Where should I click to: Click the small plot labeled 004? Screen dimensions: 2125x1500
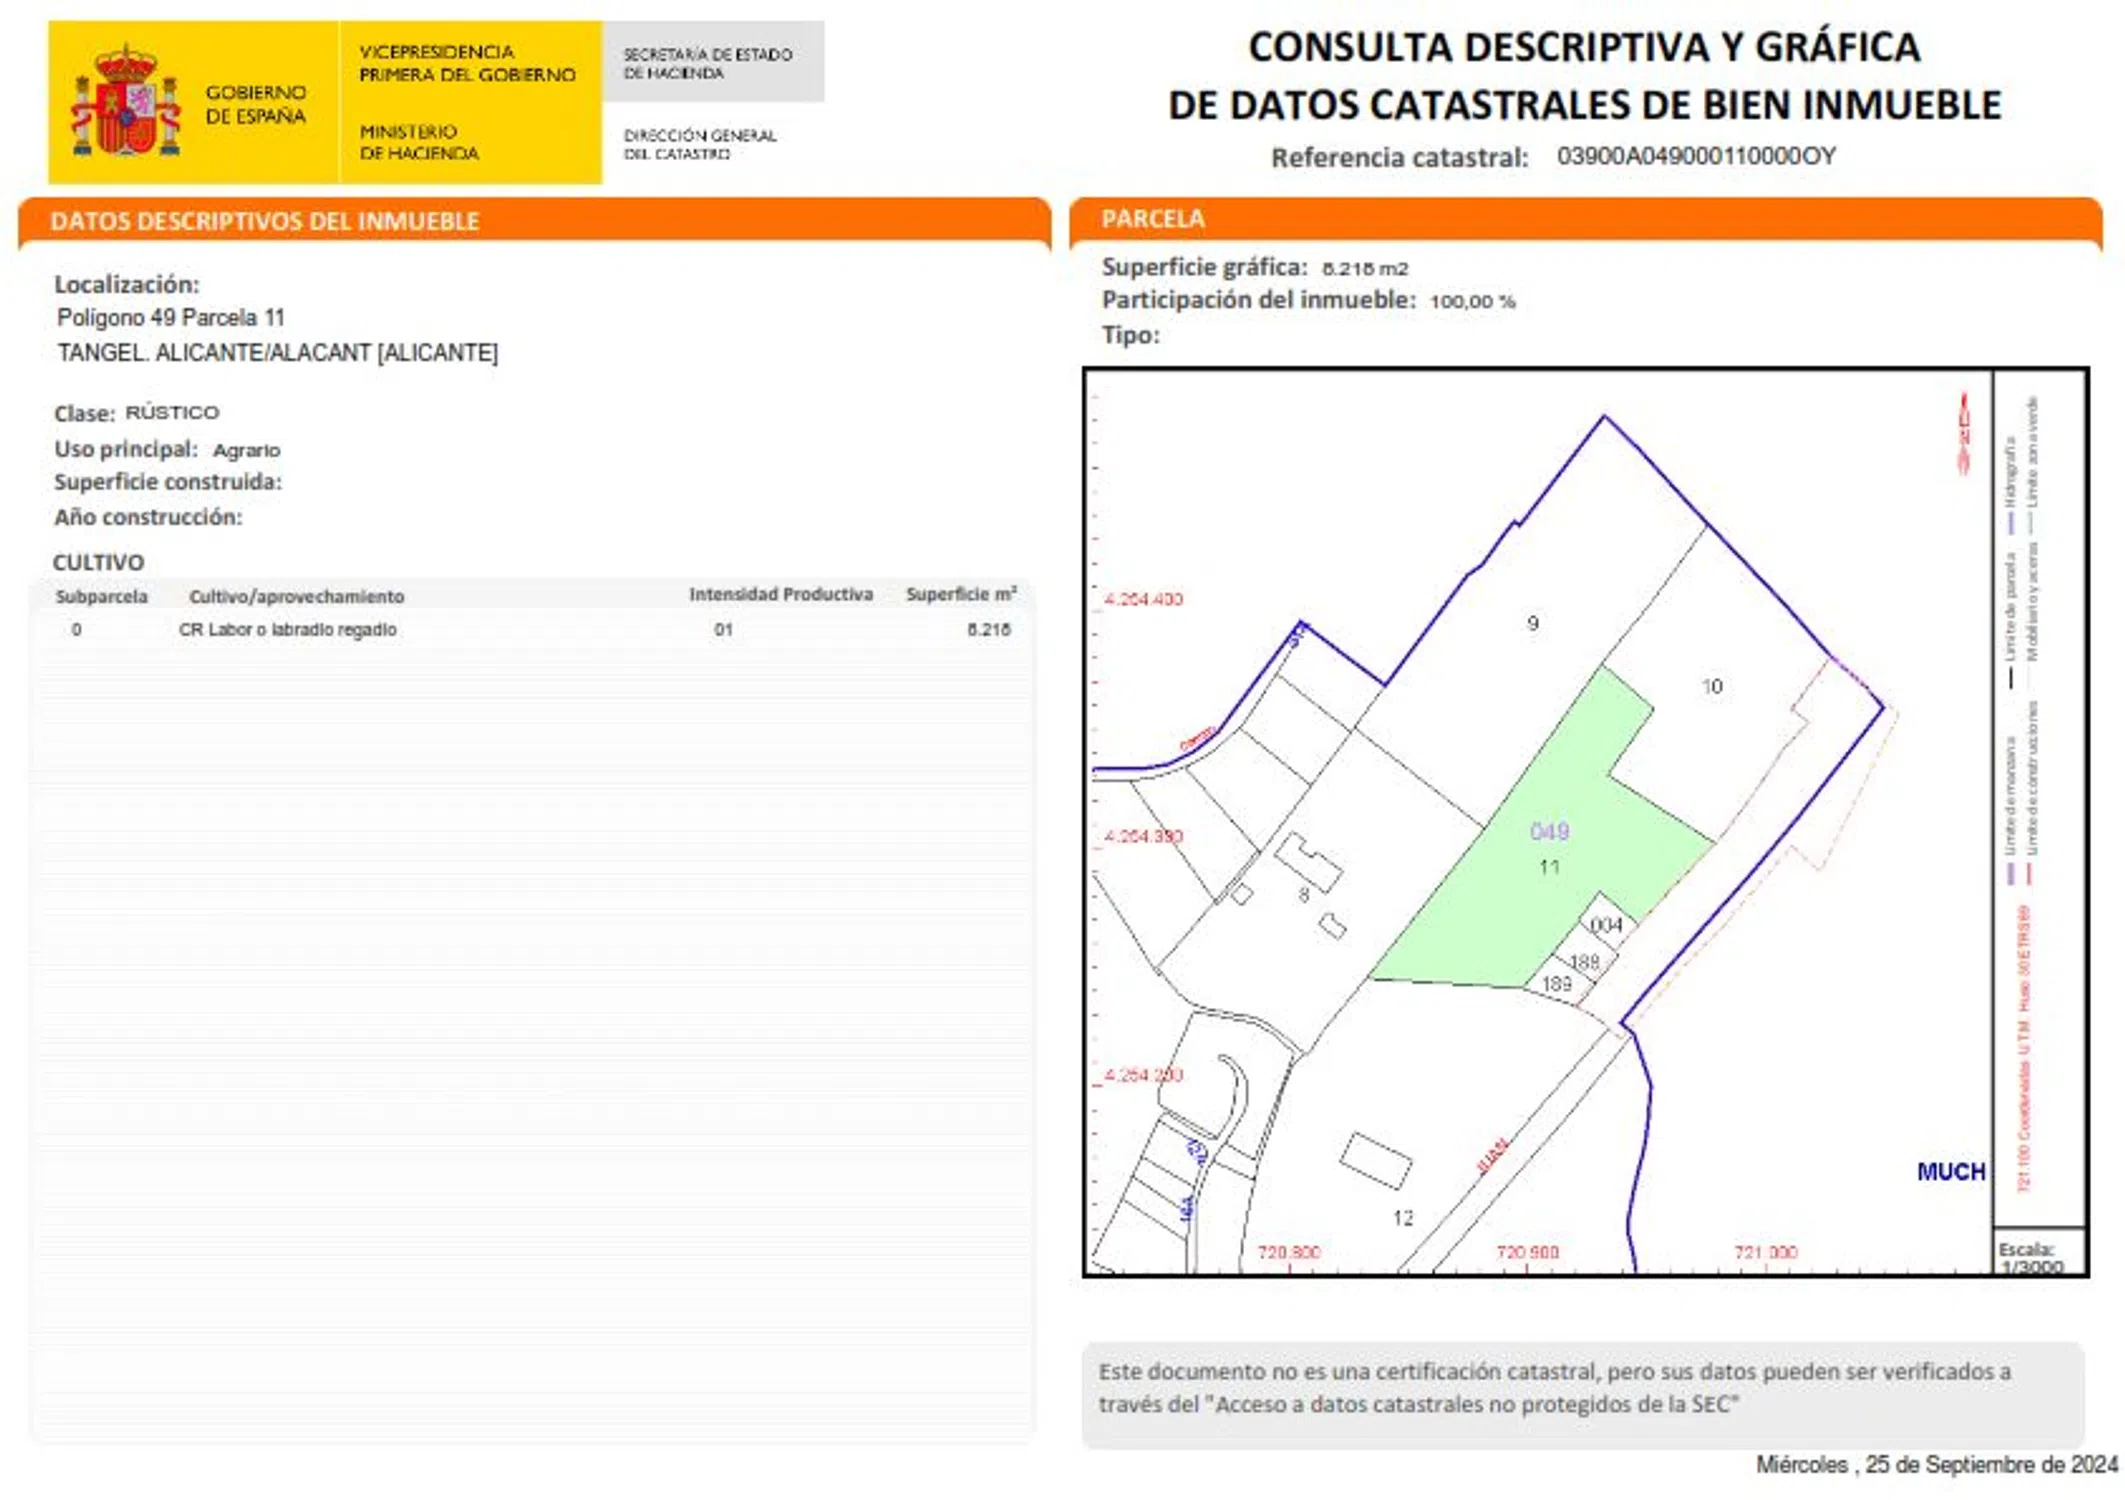coord(1606,924)
